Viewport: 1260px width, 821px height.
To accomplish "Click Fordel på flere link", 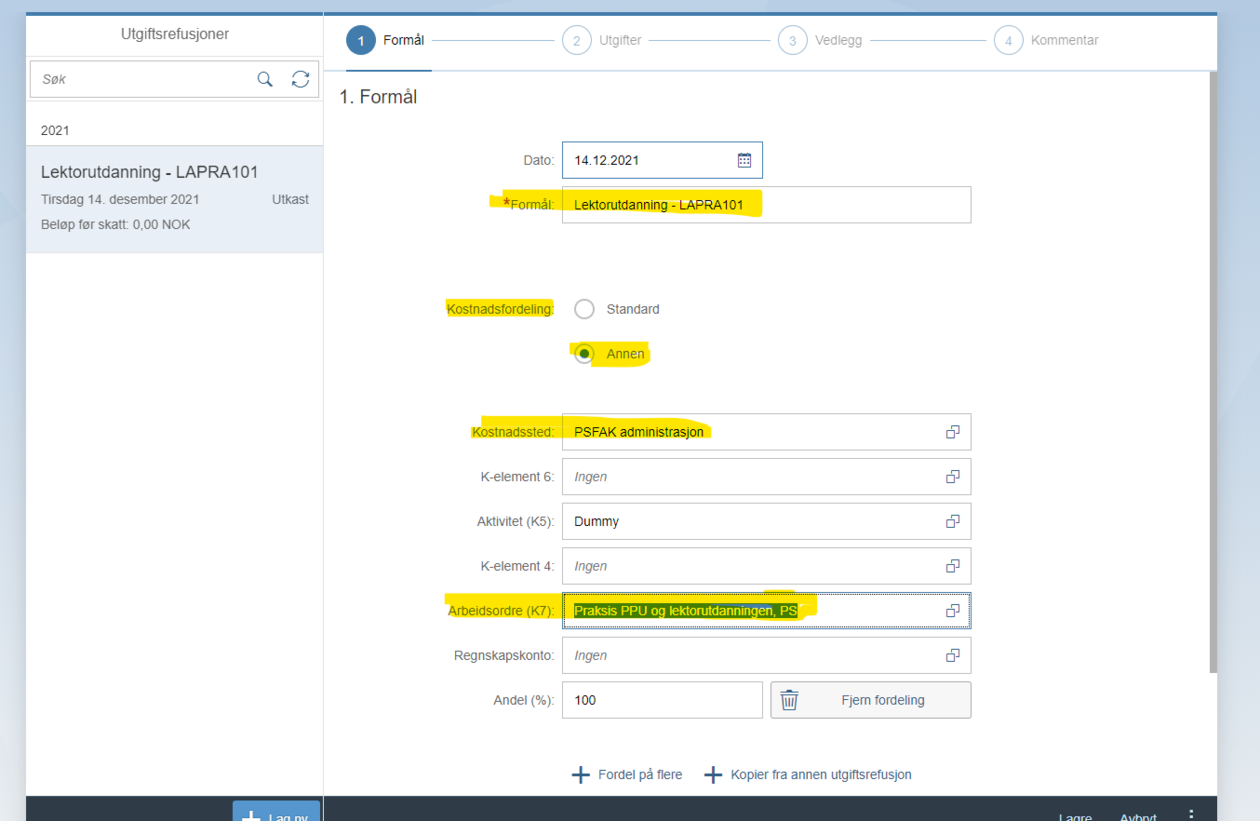I will pos(627,775).
